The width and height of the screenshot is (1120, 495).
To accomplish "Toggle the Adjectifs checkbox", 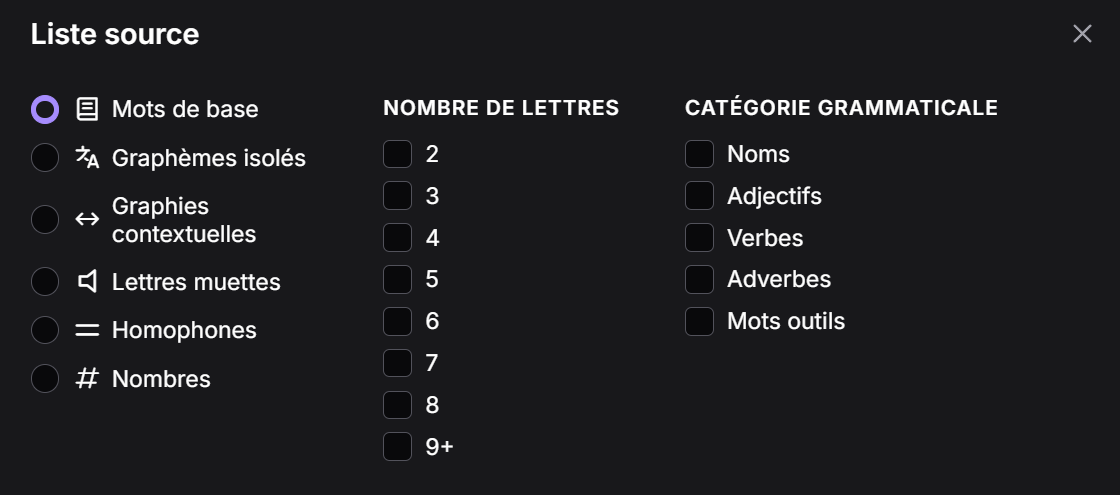I will point(699,196).
